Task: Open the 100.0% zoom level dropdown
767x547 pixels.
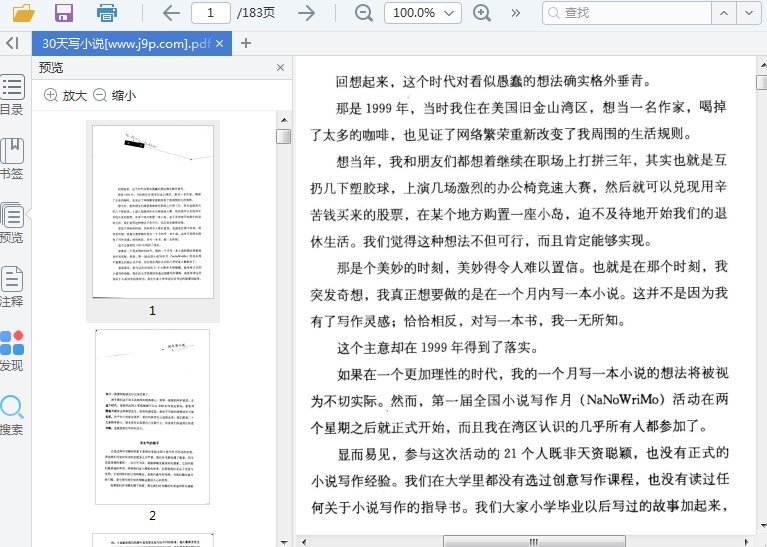Action: coord(423,13)
